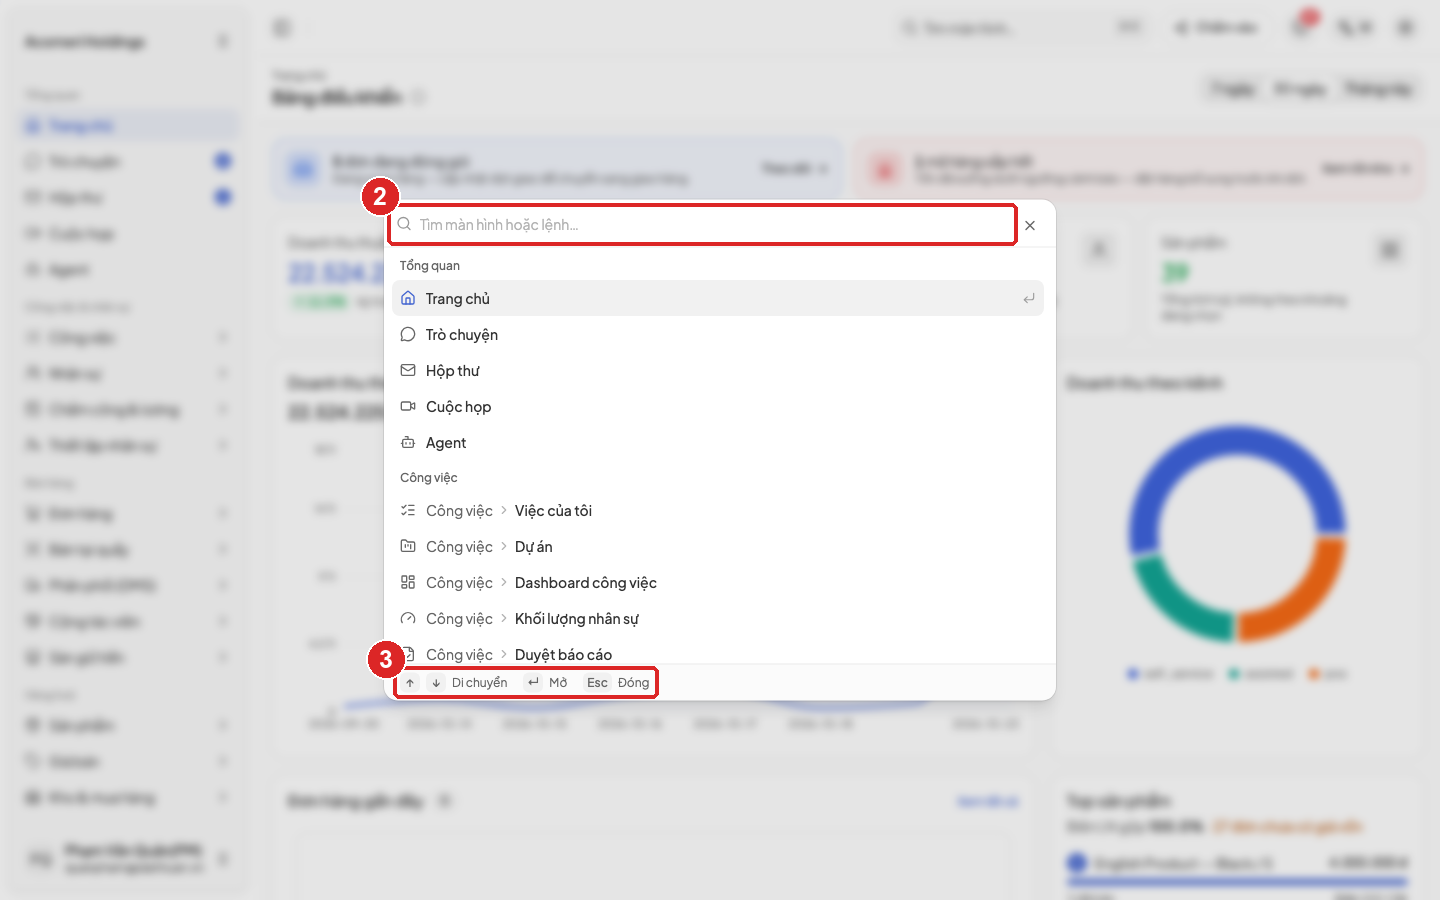This screenshot has height=900, width=1440.
Task: Go to Hộp thư in the palette
Action: pos(718,370)
